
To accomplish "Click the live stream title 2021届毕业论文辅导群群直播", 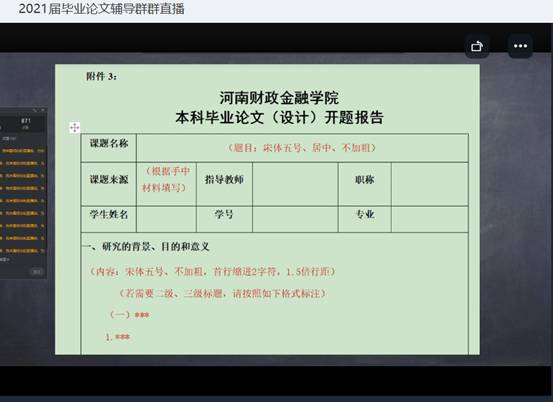I will coord(102,9).
